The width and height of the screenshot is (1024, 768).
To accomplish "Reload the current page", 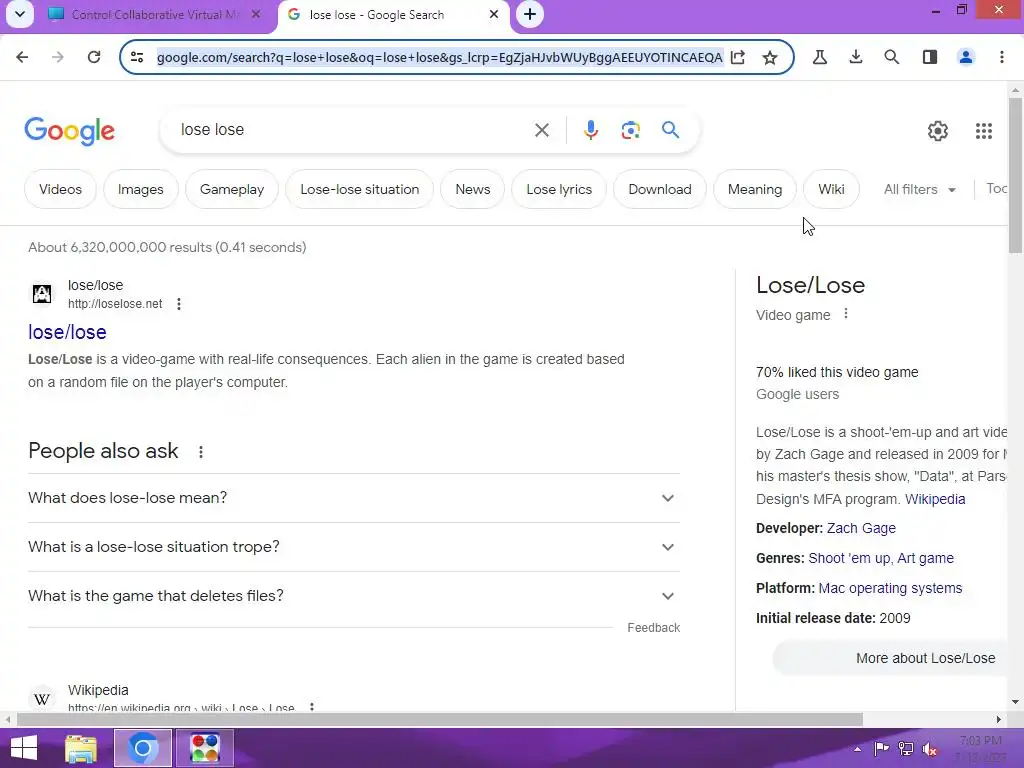I will click(x=94, y=57).
